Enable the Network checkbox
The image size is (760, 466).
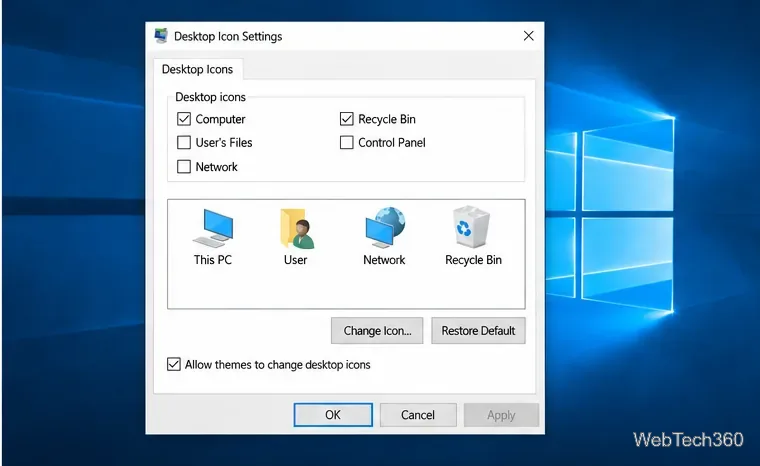click(x=184, y=167)
